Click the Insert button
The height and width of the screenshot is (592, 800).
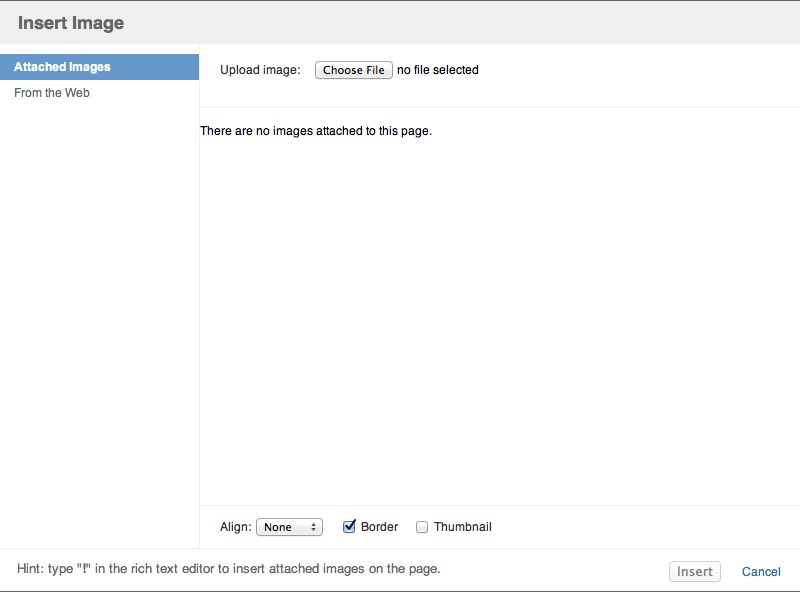point(695,572)
